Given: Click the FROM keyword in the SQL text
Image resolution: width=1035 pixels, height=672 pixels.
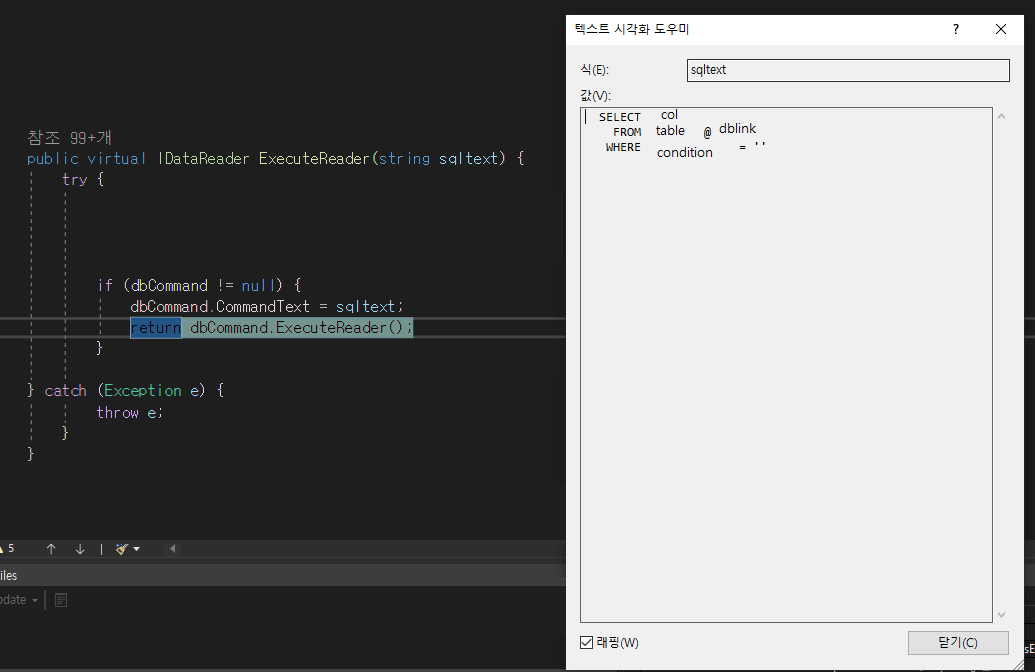Looking at the screenshot, I should coord(627,132).
